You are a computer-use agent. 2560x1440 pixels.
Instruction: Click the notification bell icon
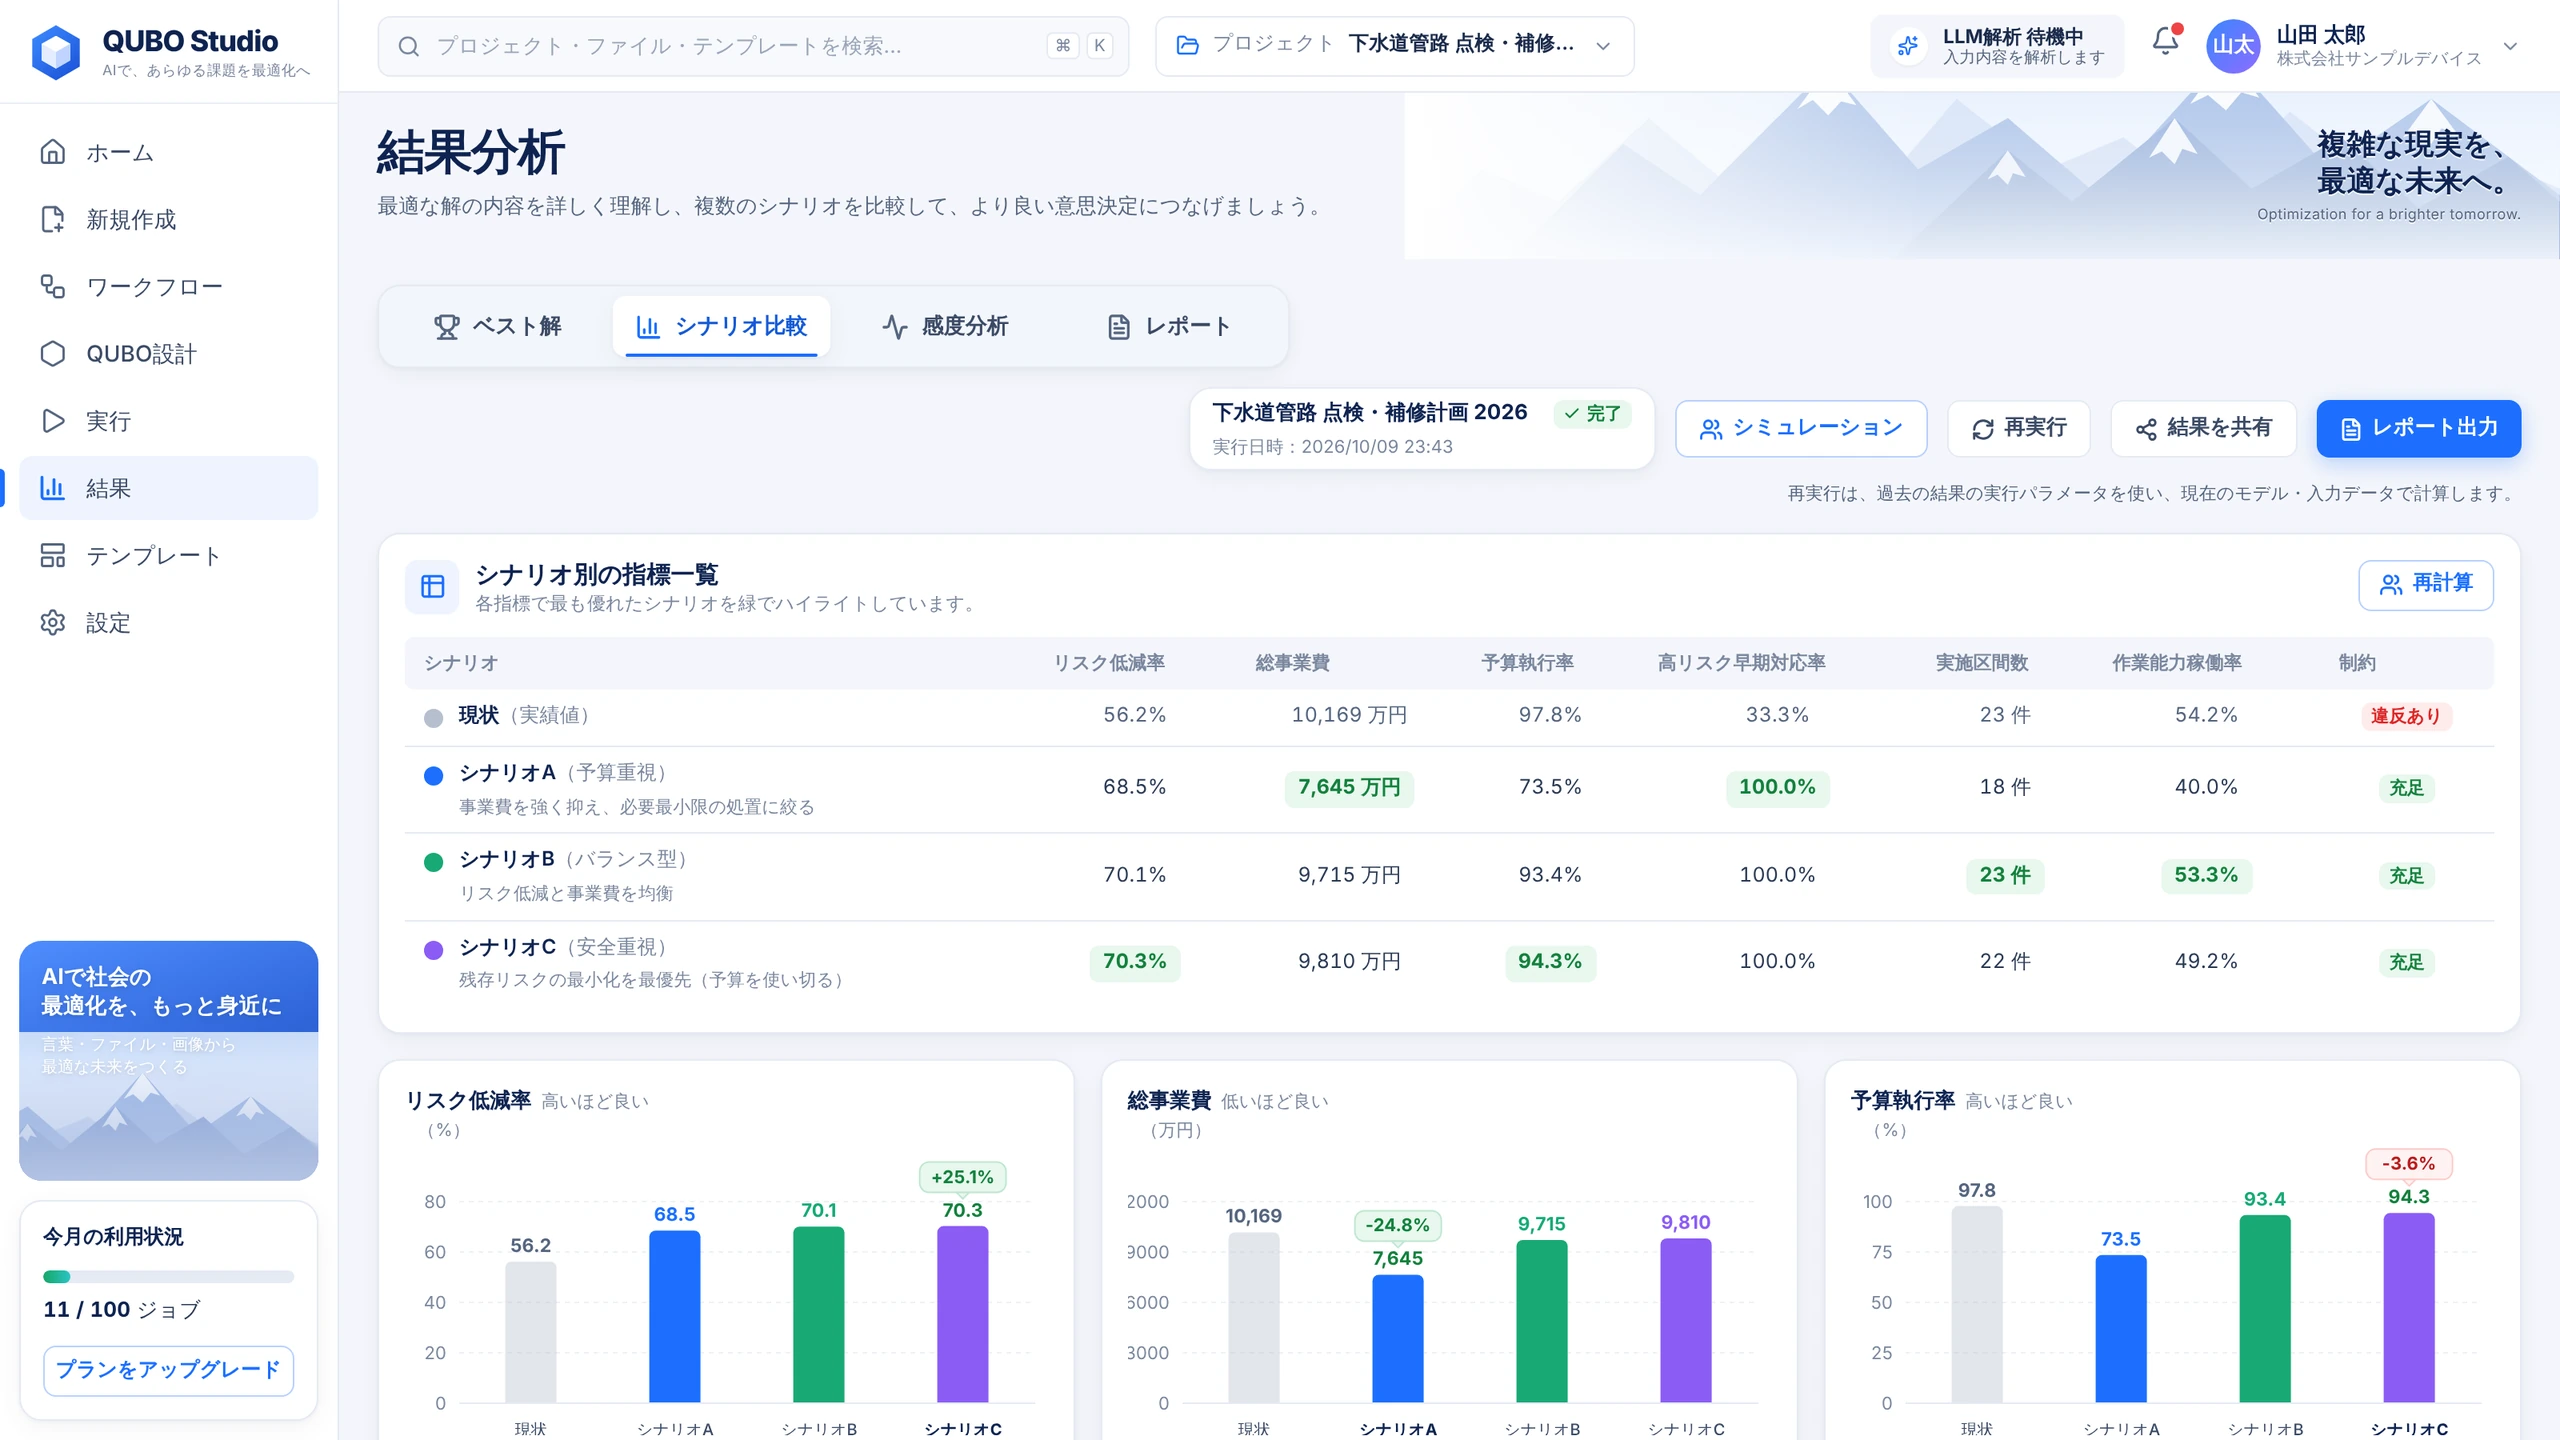pyautogui.click(x=2165, y=41)
